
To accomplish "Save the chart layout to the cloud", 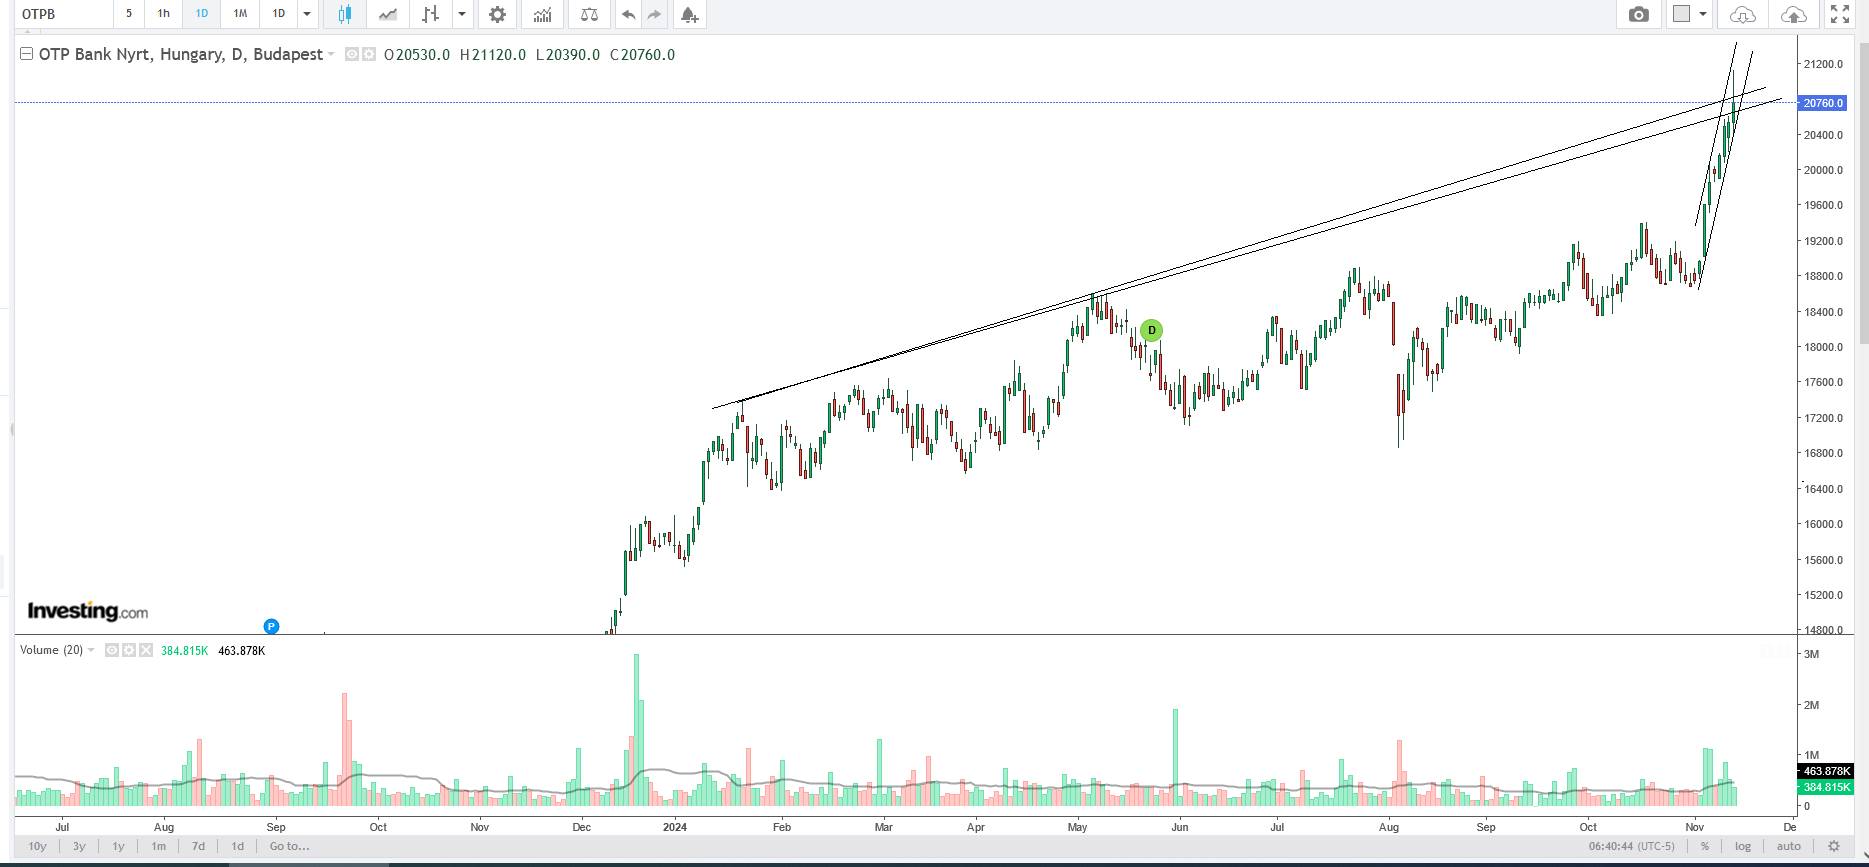I will 1794,14.
